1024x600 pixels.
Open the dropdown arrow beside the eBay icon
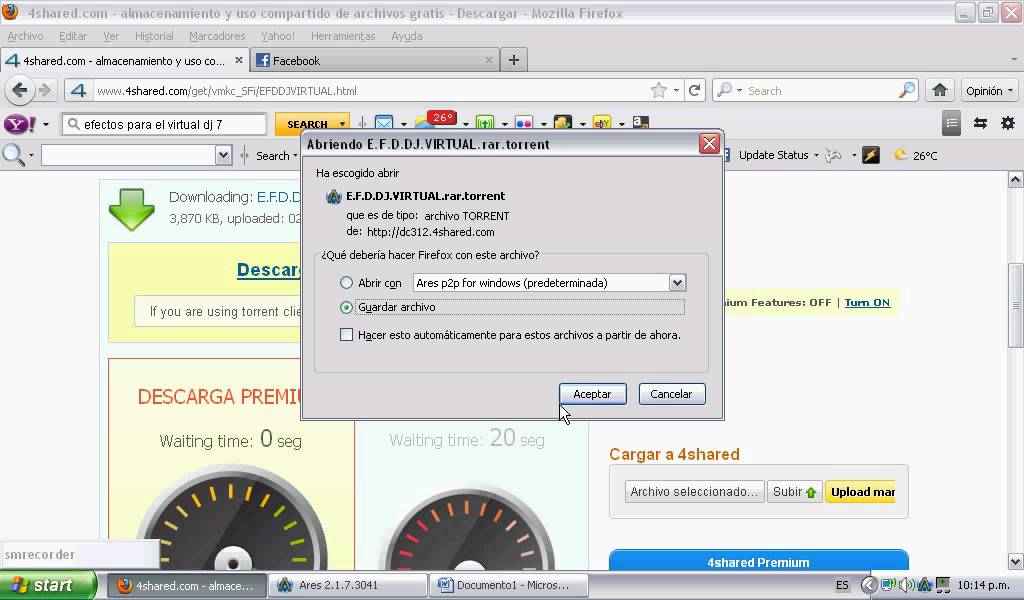click(x=622, y=124)
